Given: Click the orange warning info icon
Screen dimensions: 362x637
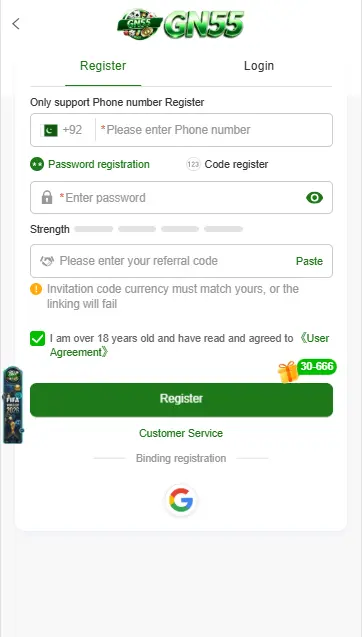Looking at the screenshot, I should pyautogui.click(x=36, y=289).
